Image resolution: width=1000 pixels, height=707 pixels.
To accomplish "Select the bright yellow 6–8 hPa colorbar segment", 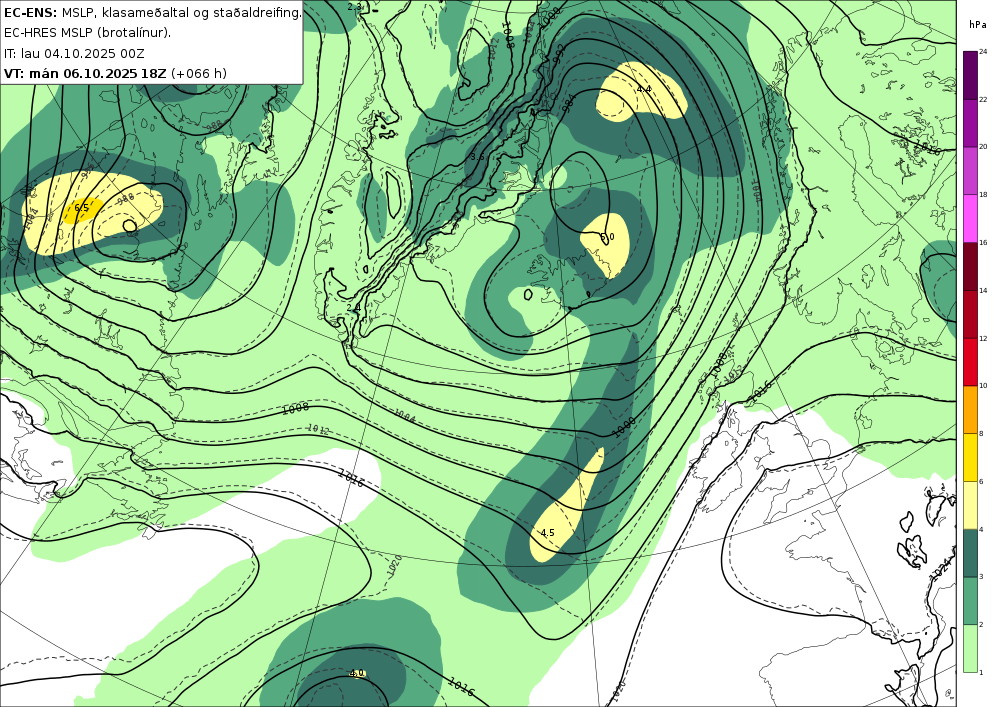I will (970, 457).
